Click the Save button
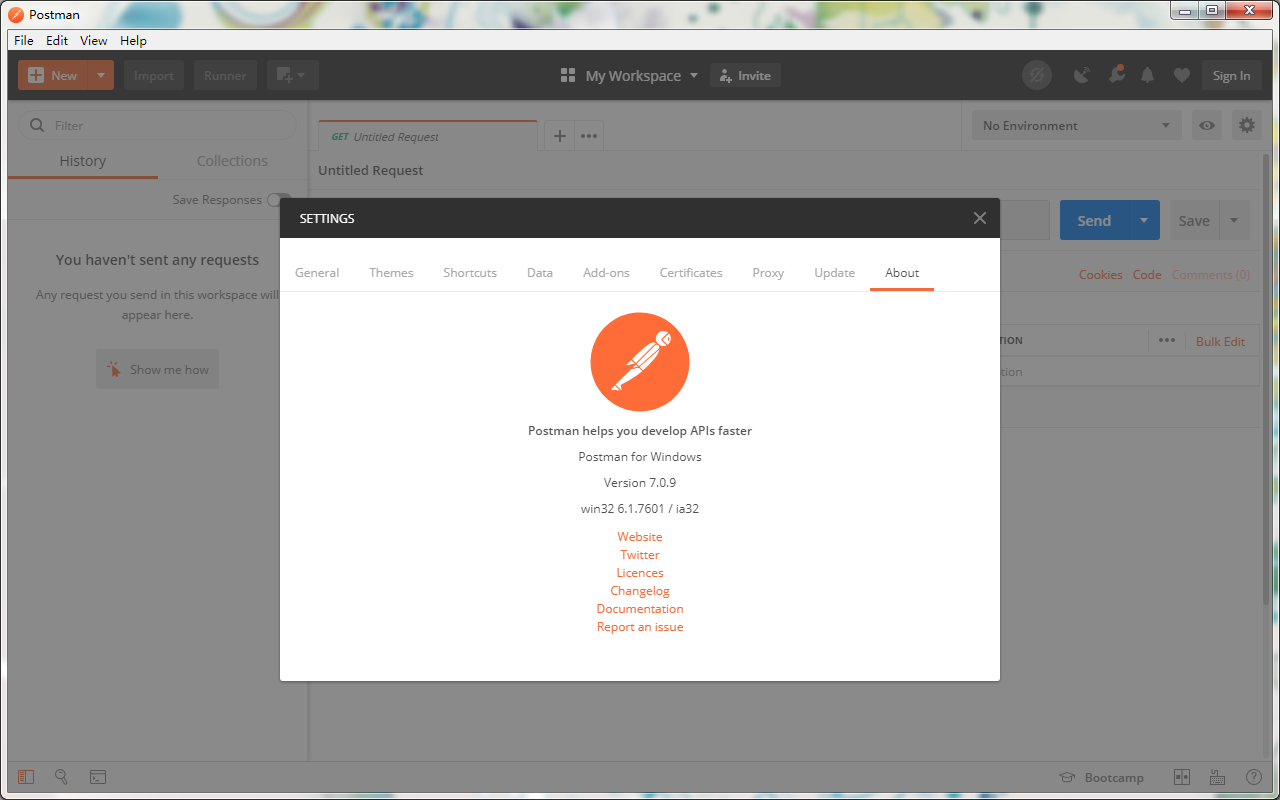Screen dimensions: 1280x800 pyautogui.click(x=1194, y=220)
